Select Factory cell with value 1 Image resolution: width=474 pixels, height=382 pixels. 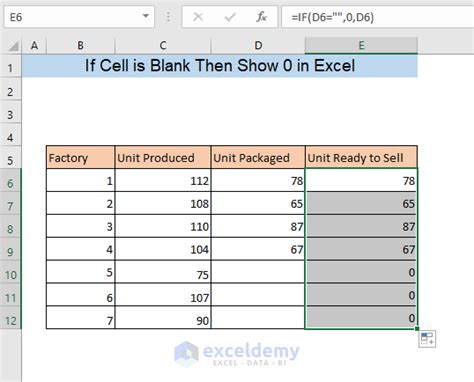click(x=80, y=180)
